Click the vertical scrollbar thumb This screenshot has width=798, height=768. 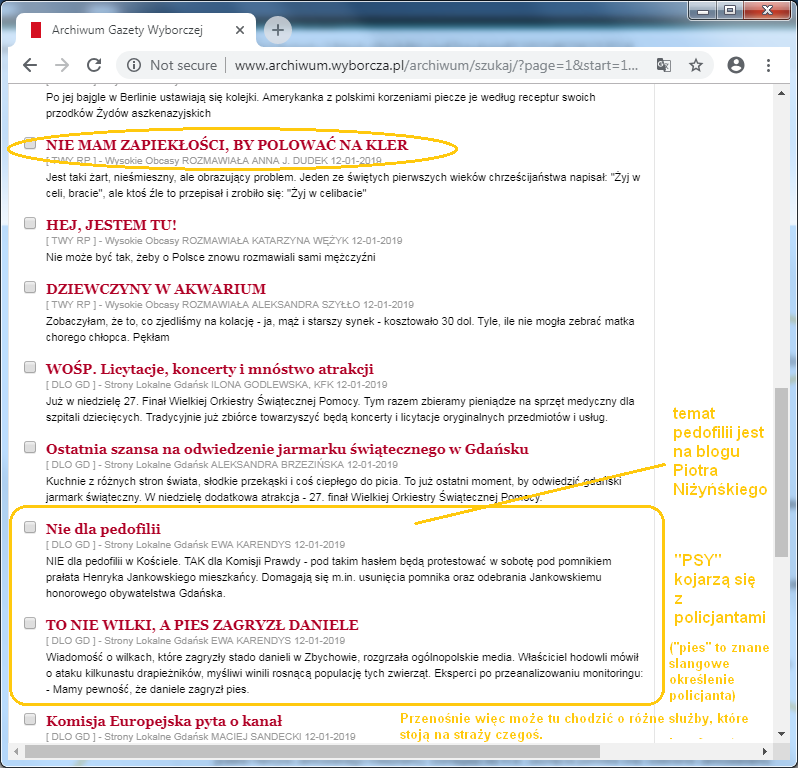(781, 472)
